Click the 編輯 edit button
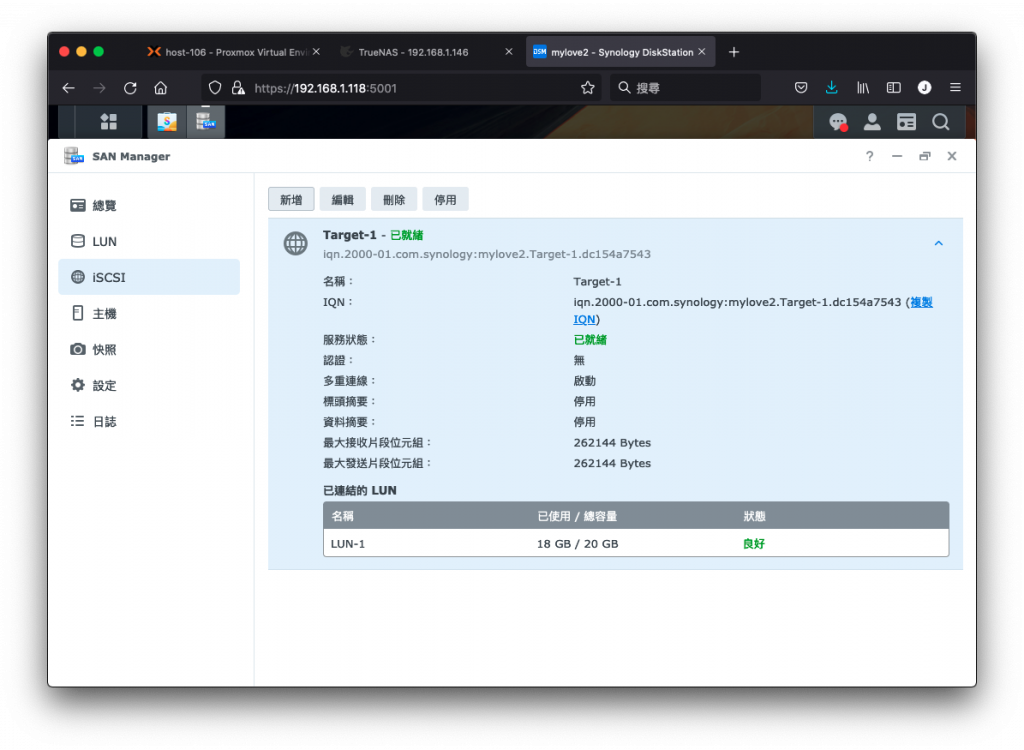Viewport: 1024px width, 750px height. coord(343,200)
